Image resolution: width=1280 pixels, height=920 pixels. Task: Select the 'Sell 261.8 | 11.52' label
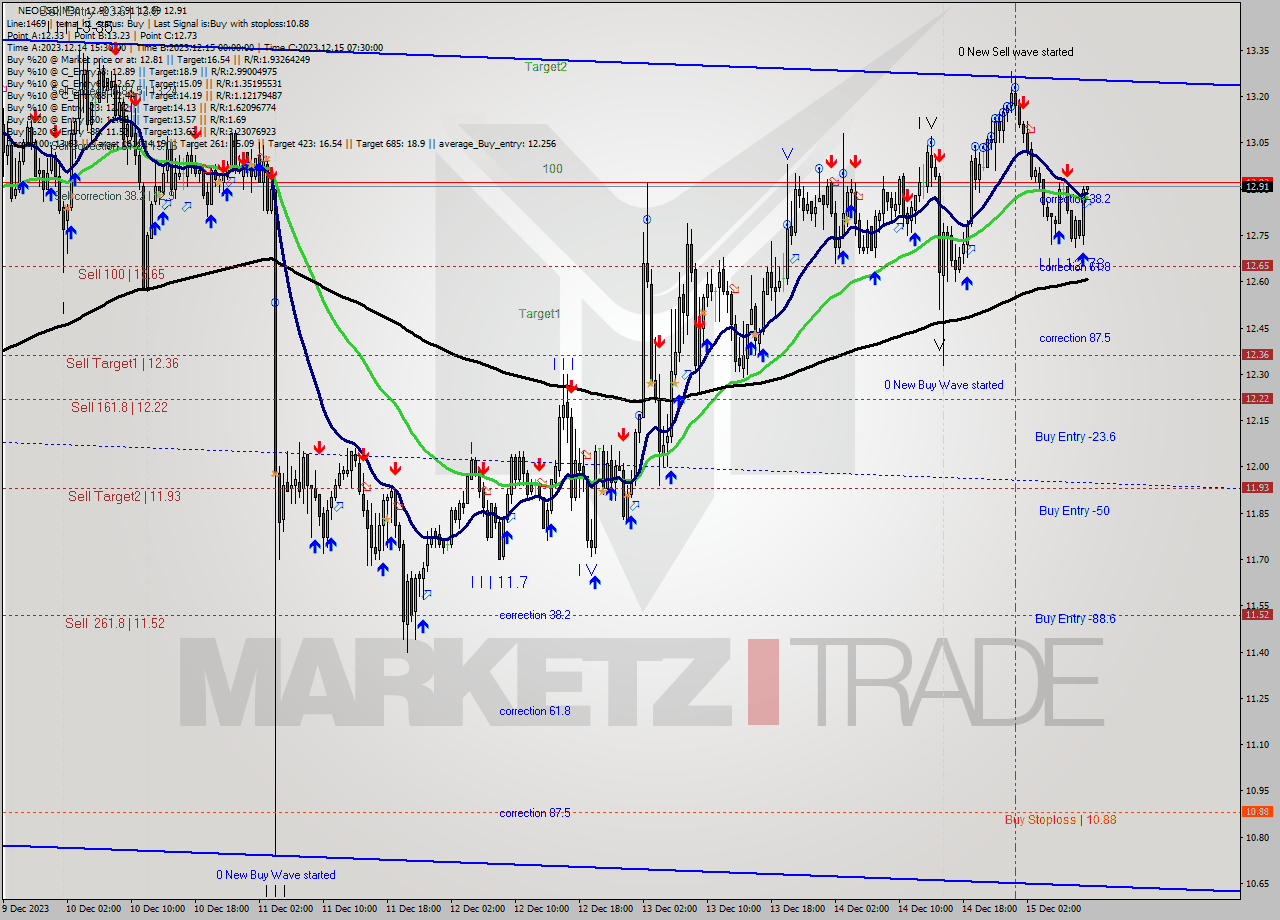[x=115, y=623]
